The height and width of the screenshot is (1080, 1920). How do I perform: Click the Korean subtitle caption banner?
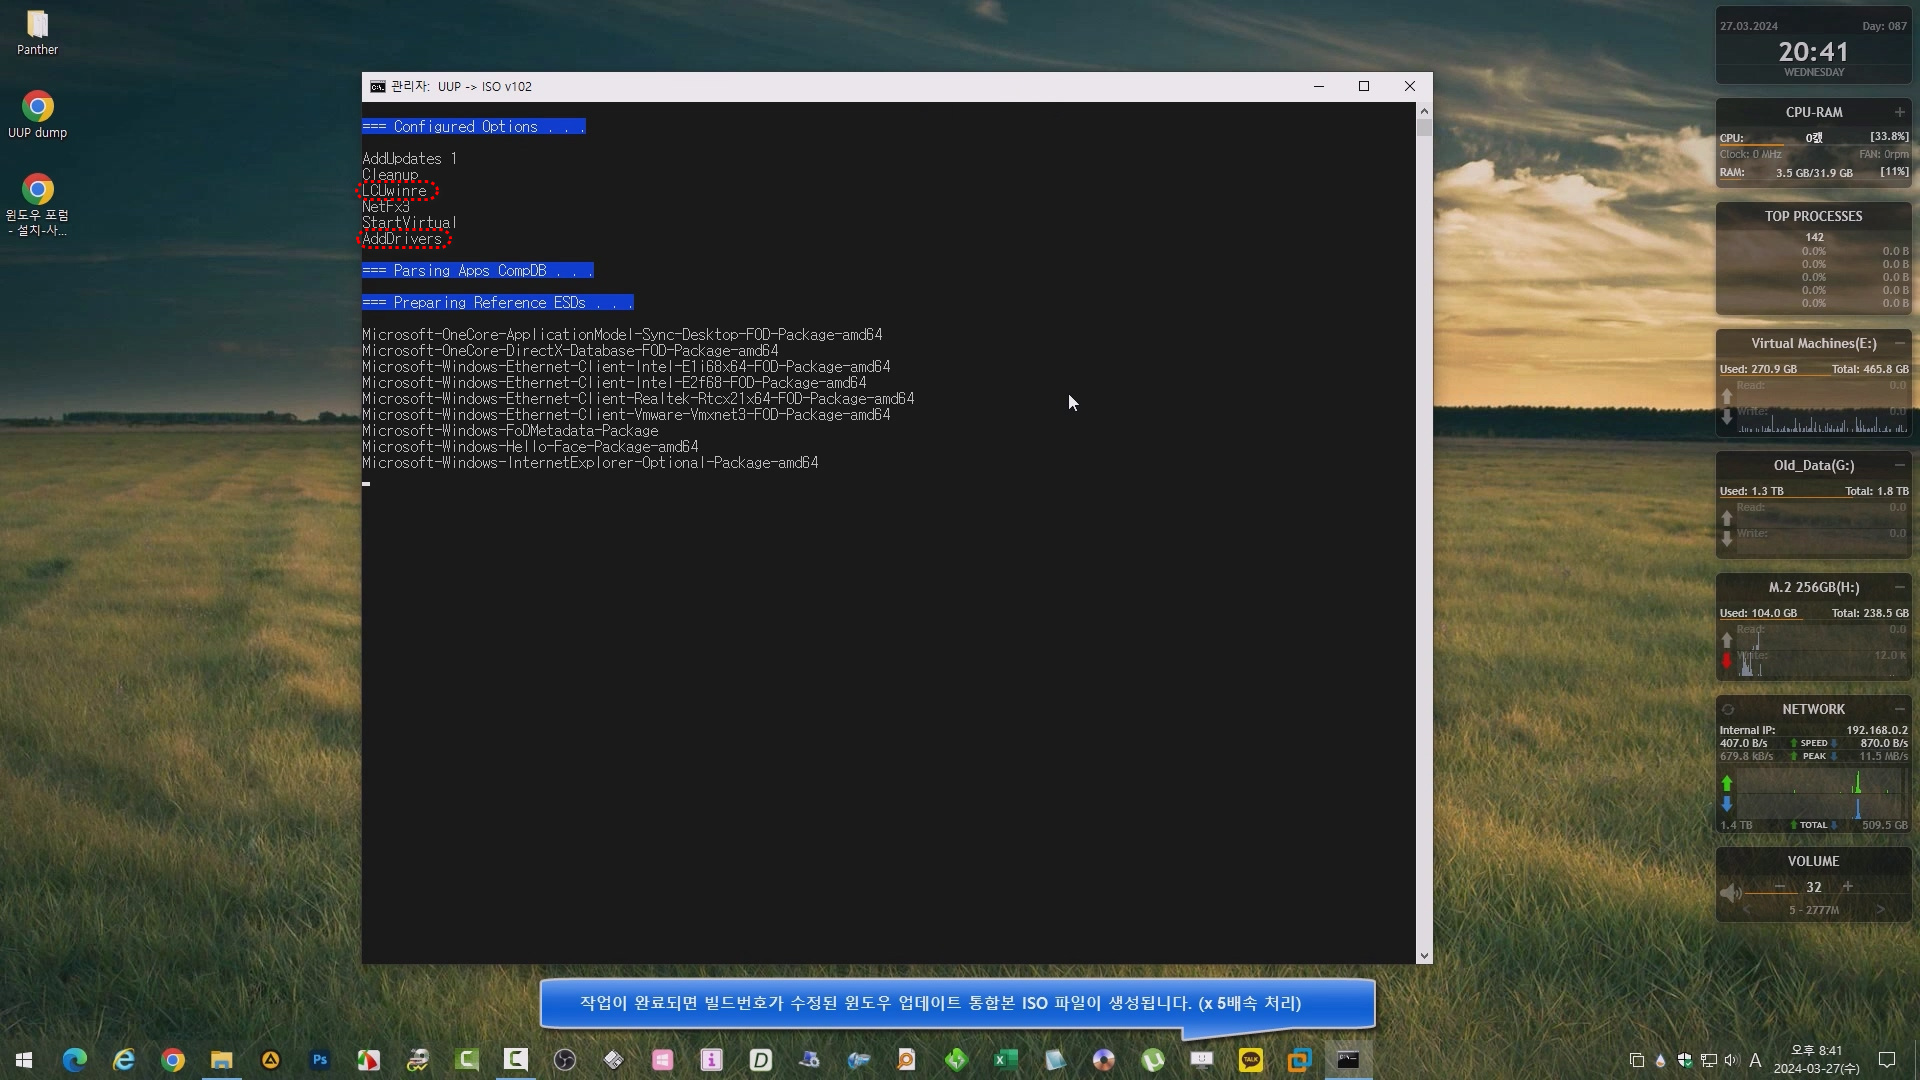pos(957,1003)
